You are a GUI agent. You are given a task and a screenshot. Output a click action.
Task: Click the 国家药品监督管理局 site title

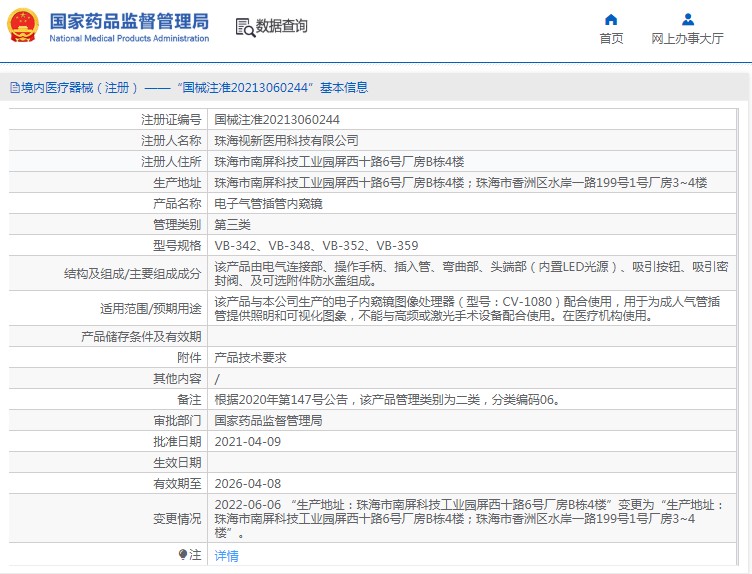coord(129,21)
